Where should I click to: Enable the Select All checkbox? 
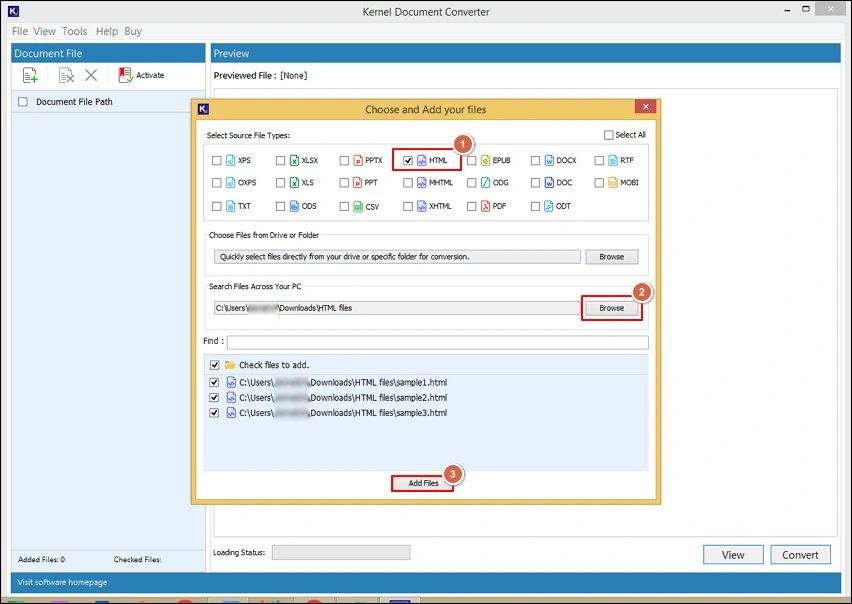[x=609, y=135]
